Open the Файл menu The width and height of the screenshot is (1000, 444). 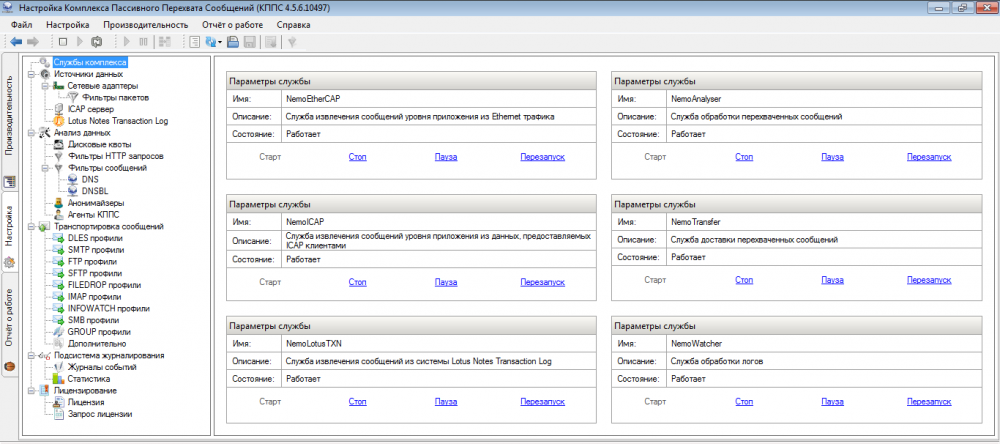tap(22, 25)
